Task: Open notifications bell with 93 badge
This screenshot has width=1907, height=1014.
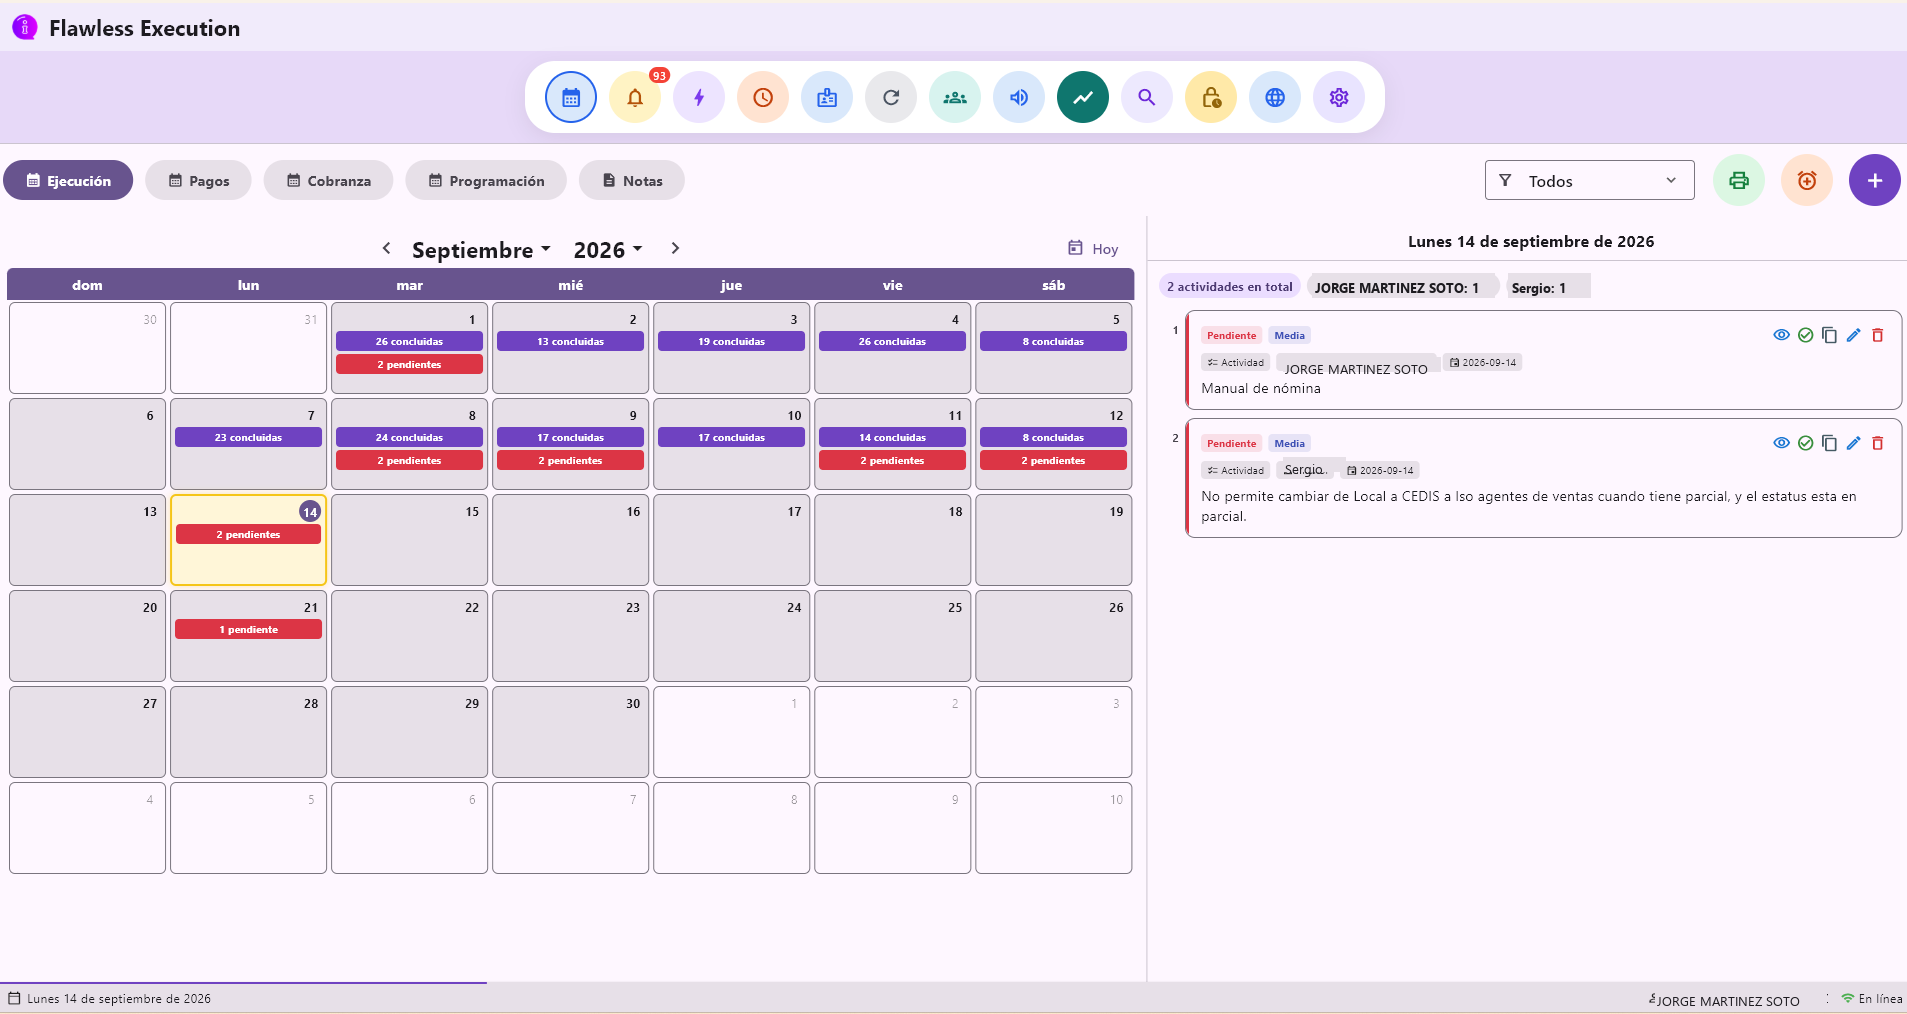Action: point(635,97)
